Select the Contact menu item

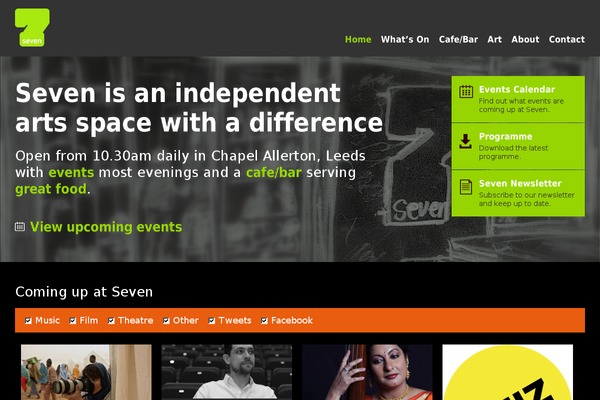click(567, 39)
